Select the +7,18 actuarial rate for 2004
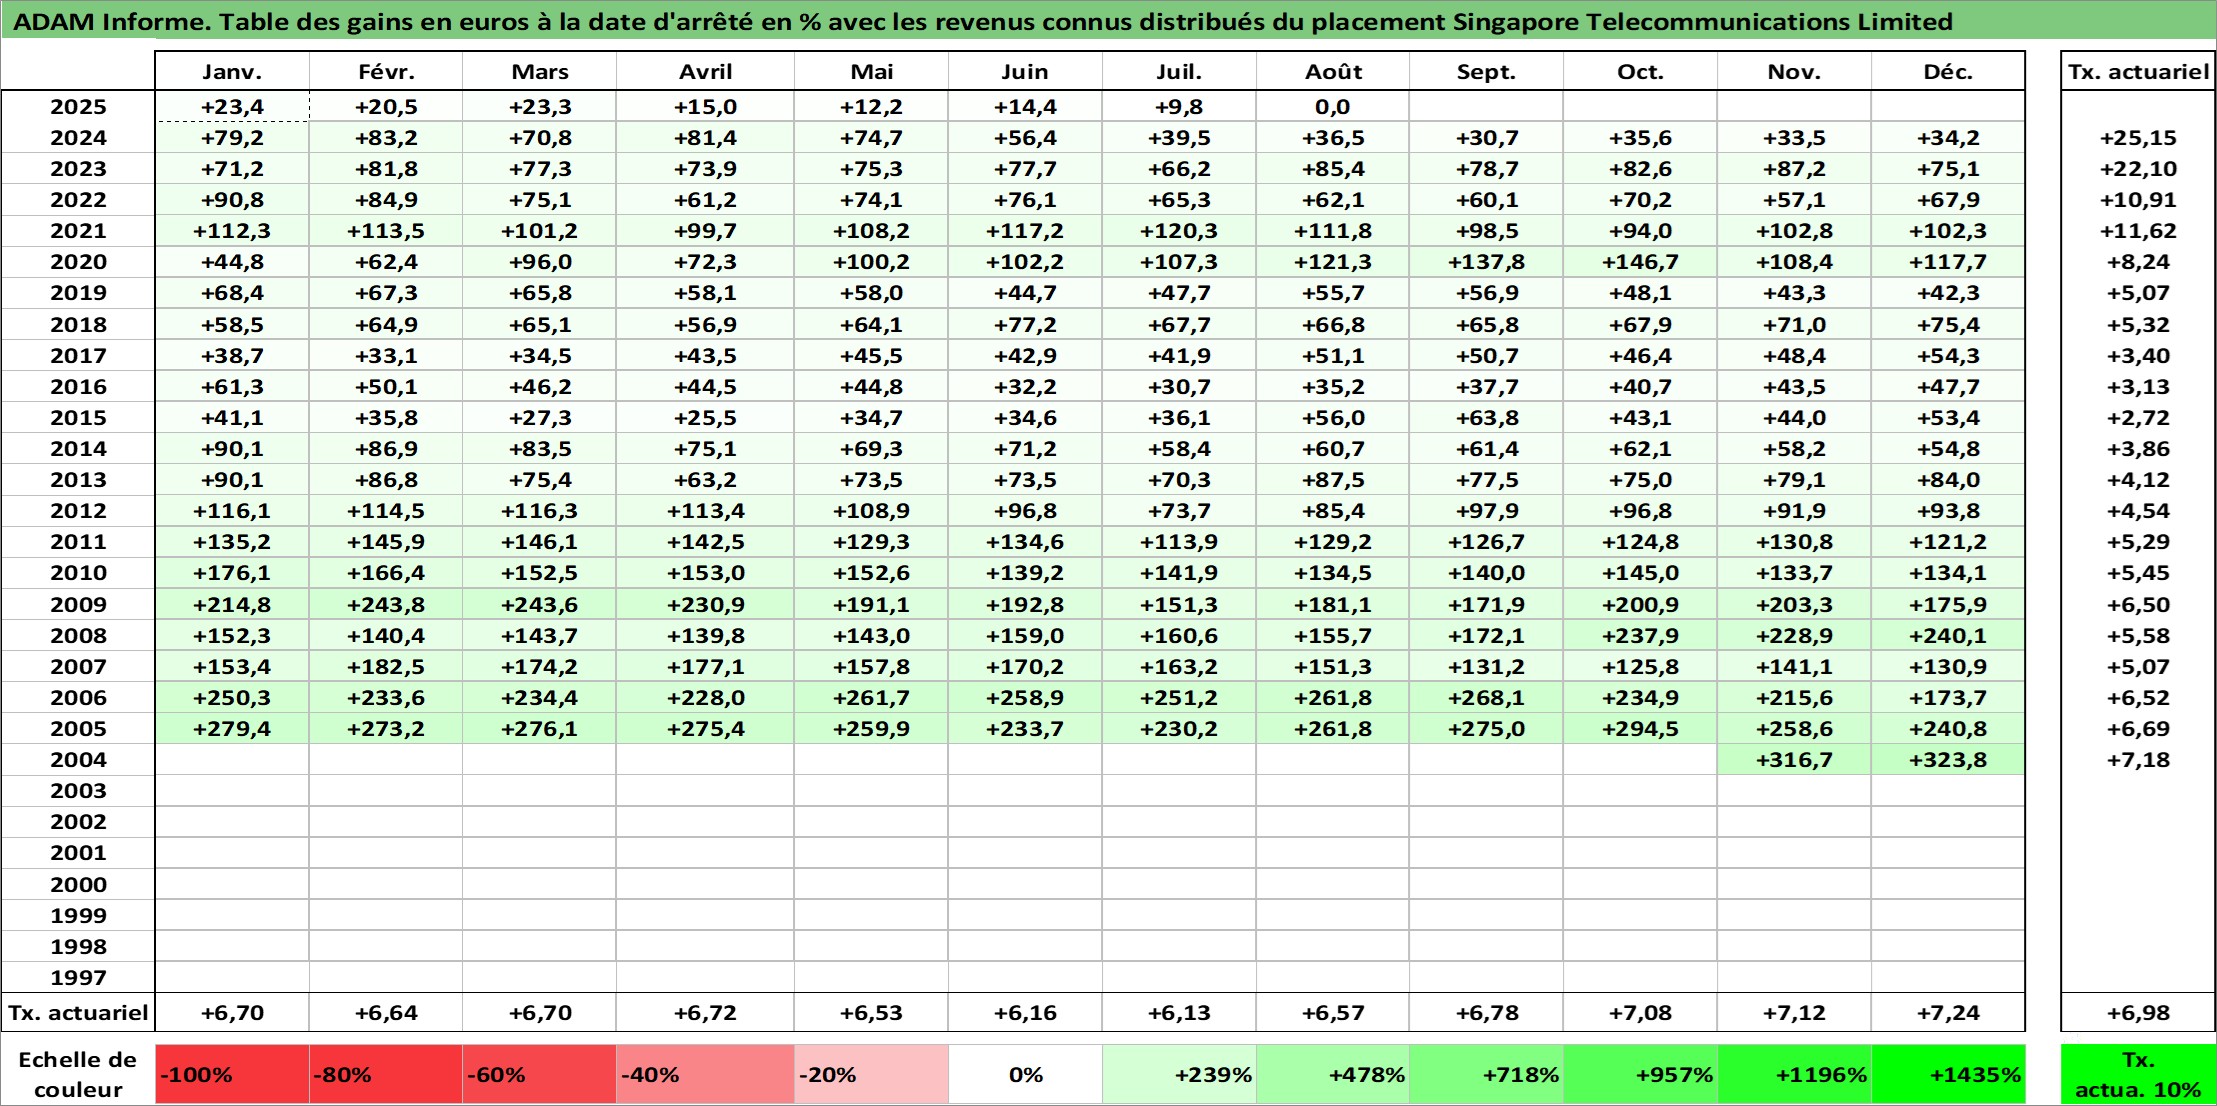 [2138, 760]
